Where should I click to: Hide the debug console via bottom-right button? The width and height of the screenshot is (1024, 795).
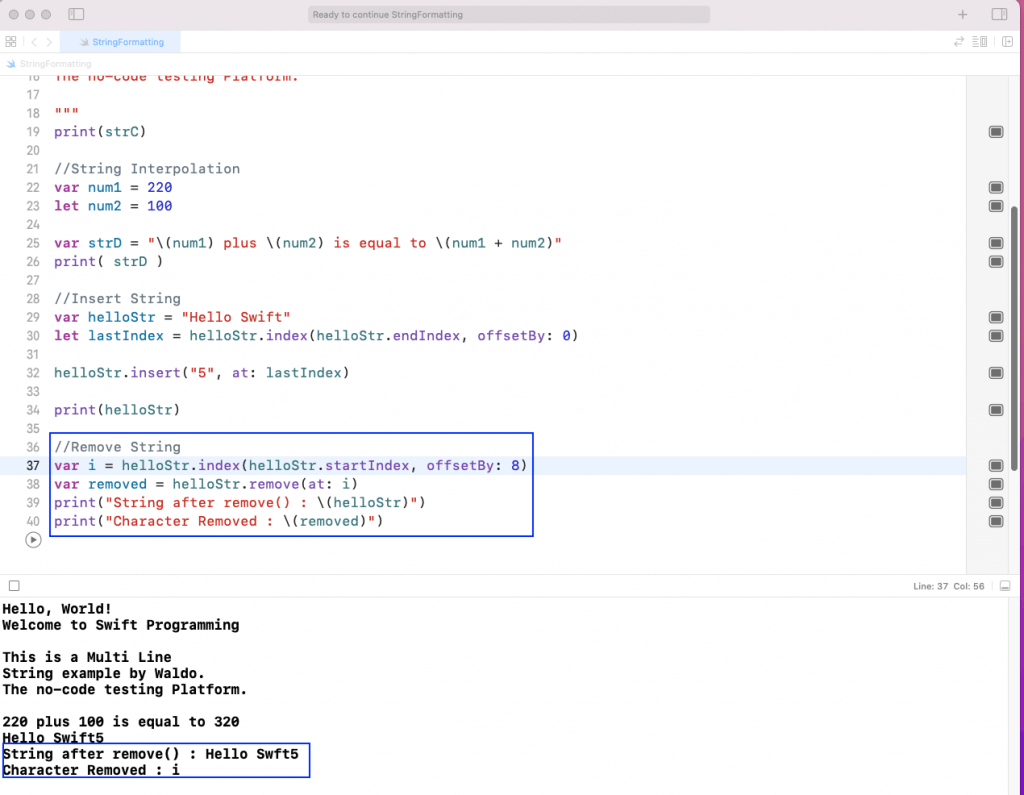(1006, 585)
